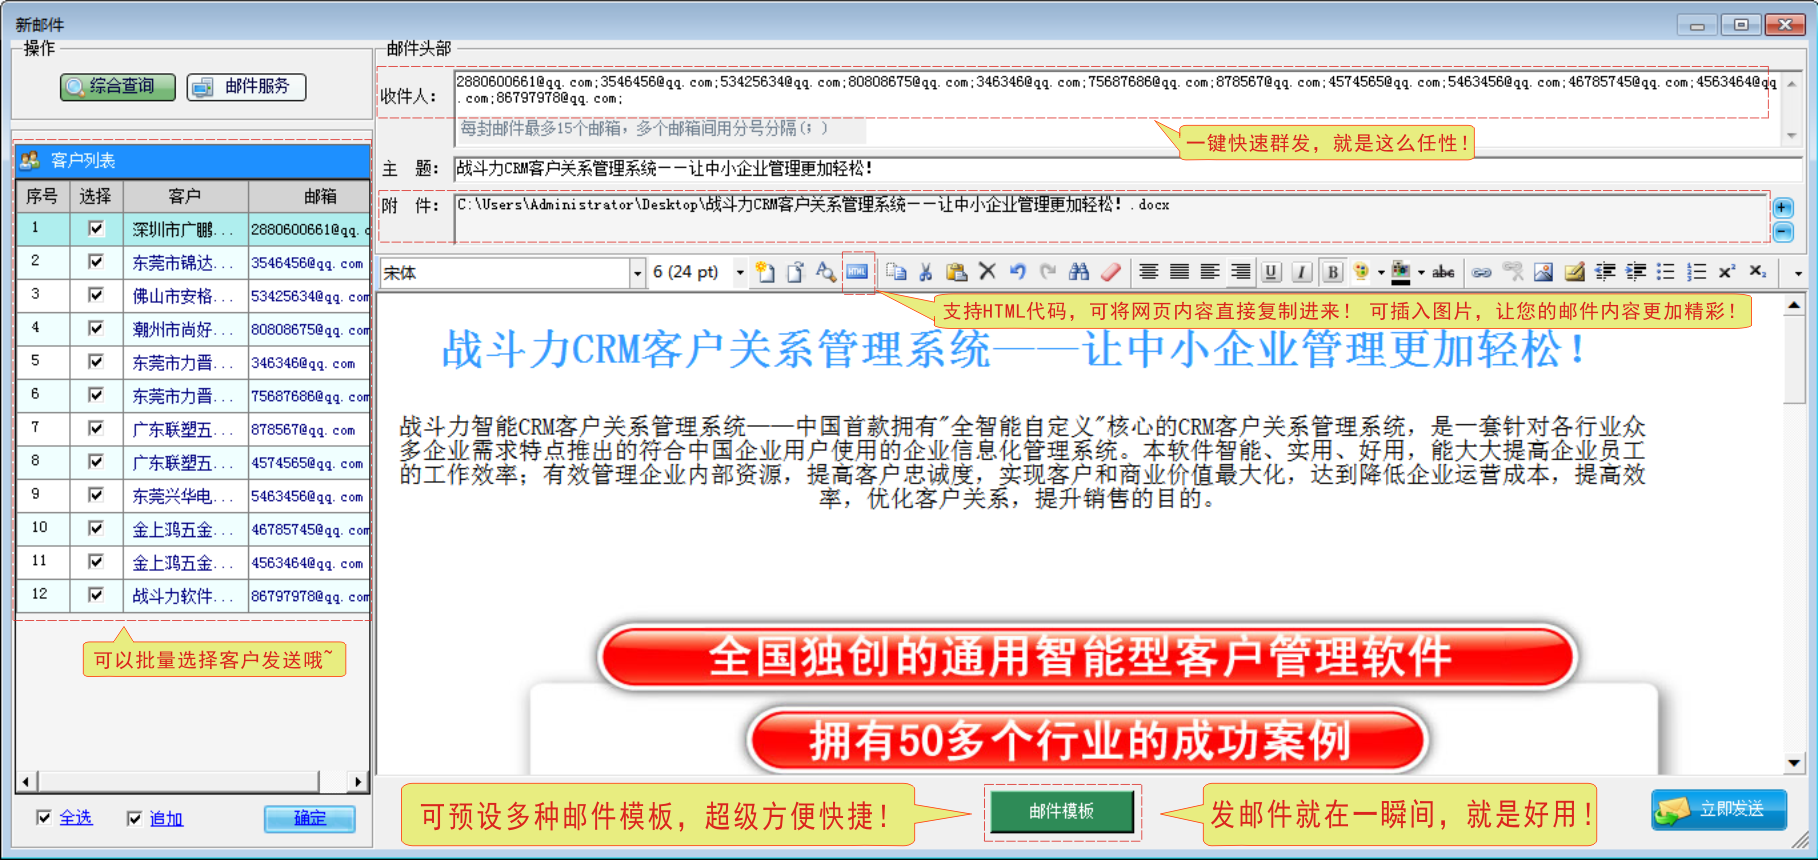The width and height of the screenshot is (1818, 860).
Task: Toggle bold formatting
Action: [x=1333, y=272]
